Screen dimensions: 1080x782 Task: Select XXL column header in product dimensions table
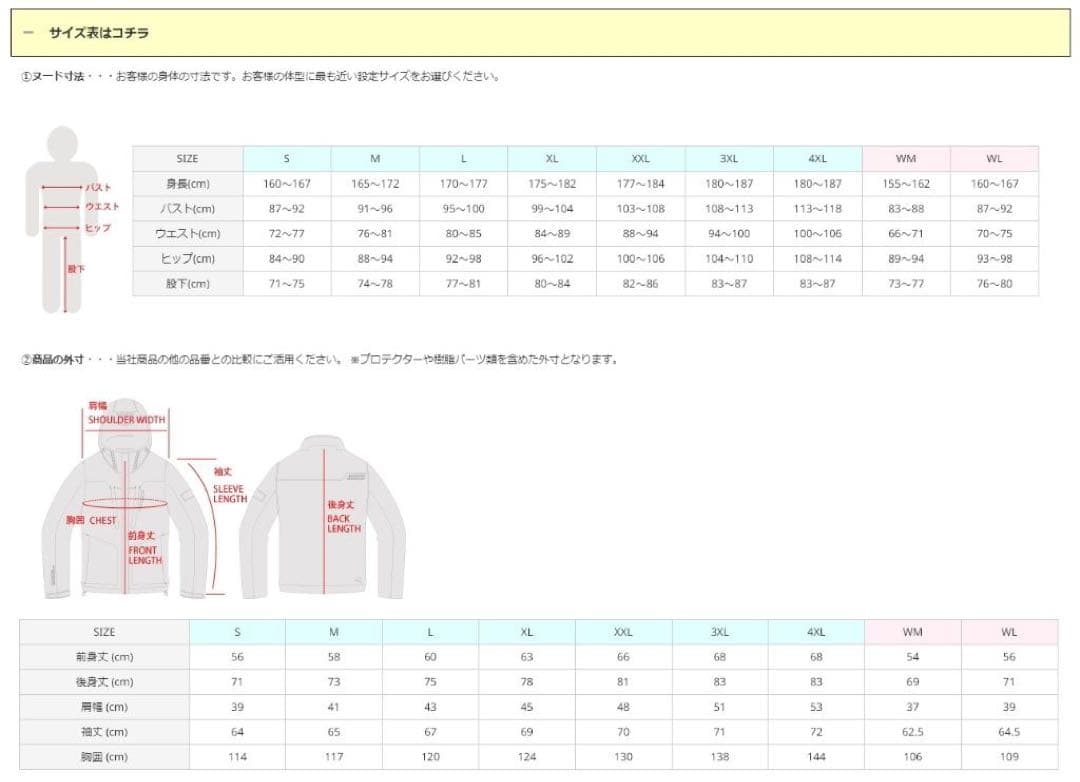pyautogui.click(x=623, y=632)
